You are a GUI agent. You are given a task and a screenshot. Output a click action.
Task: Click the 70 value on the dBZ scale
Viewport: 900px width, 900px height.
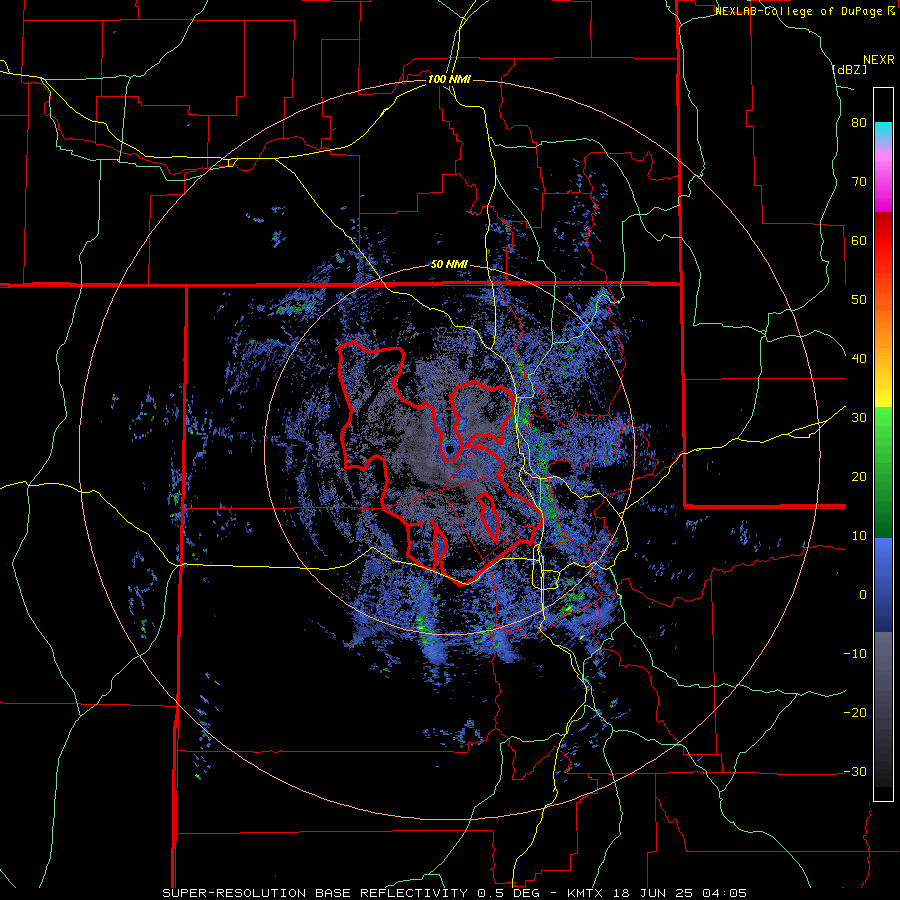(x=859, y=182)
